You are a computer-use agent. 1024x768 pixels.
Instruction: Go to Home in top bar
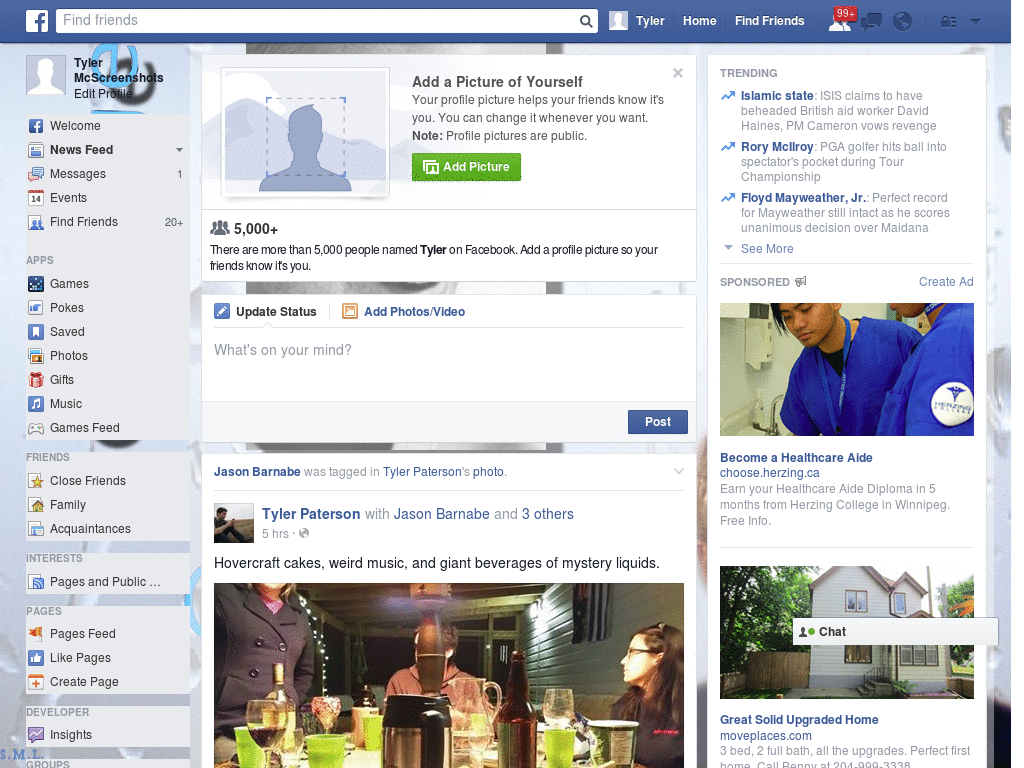pos(699,21)
